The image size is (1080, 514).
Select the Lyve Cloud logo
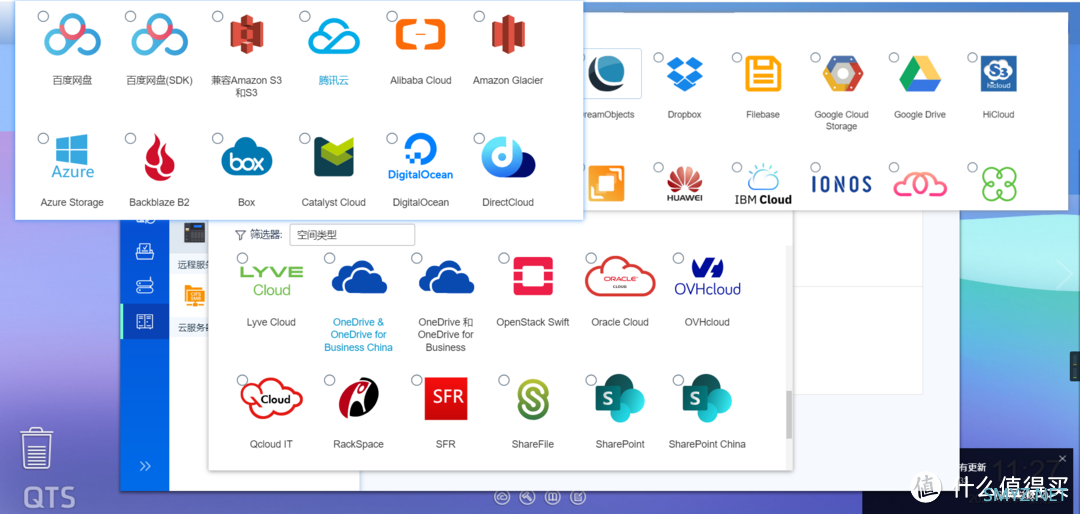(271, 280)
